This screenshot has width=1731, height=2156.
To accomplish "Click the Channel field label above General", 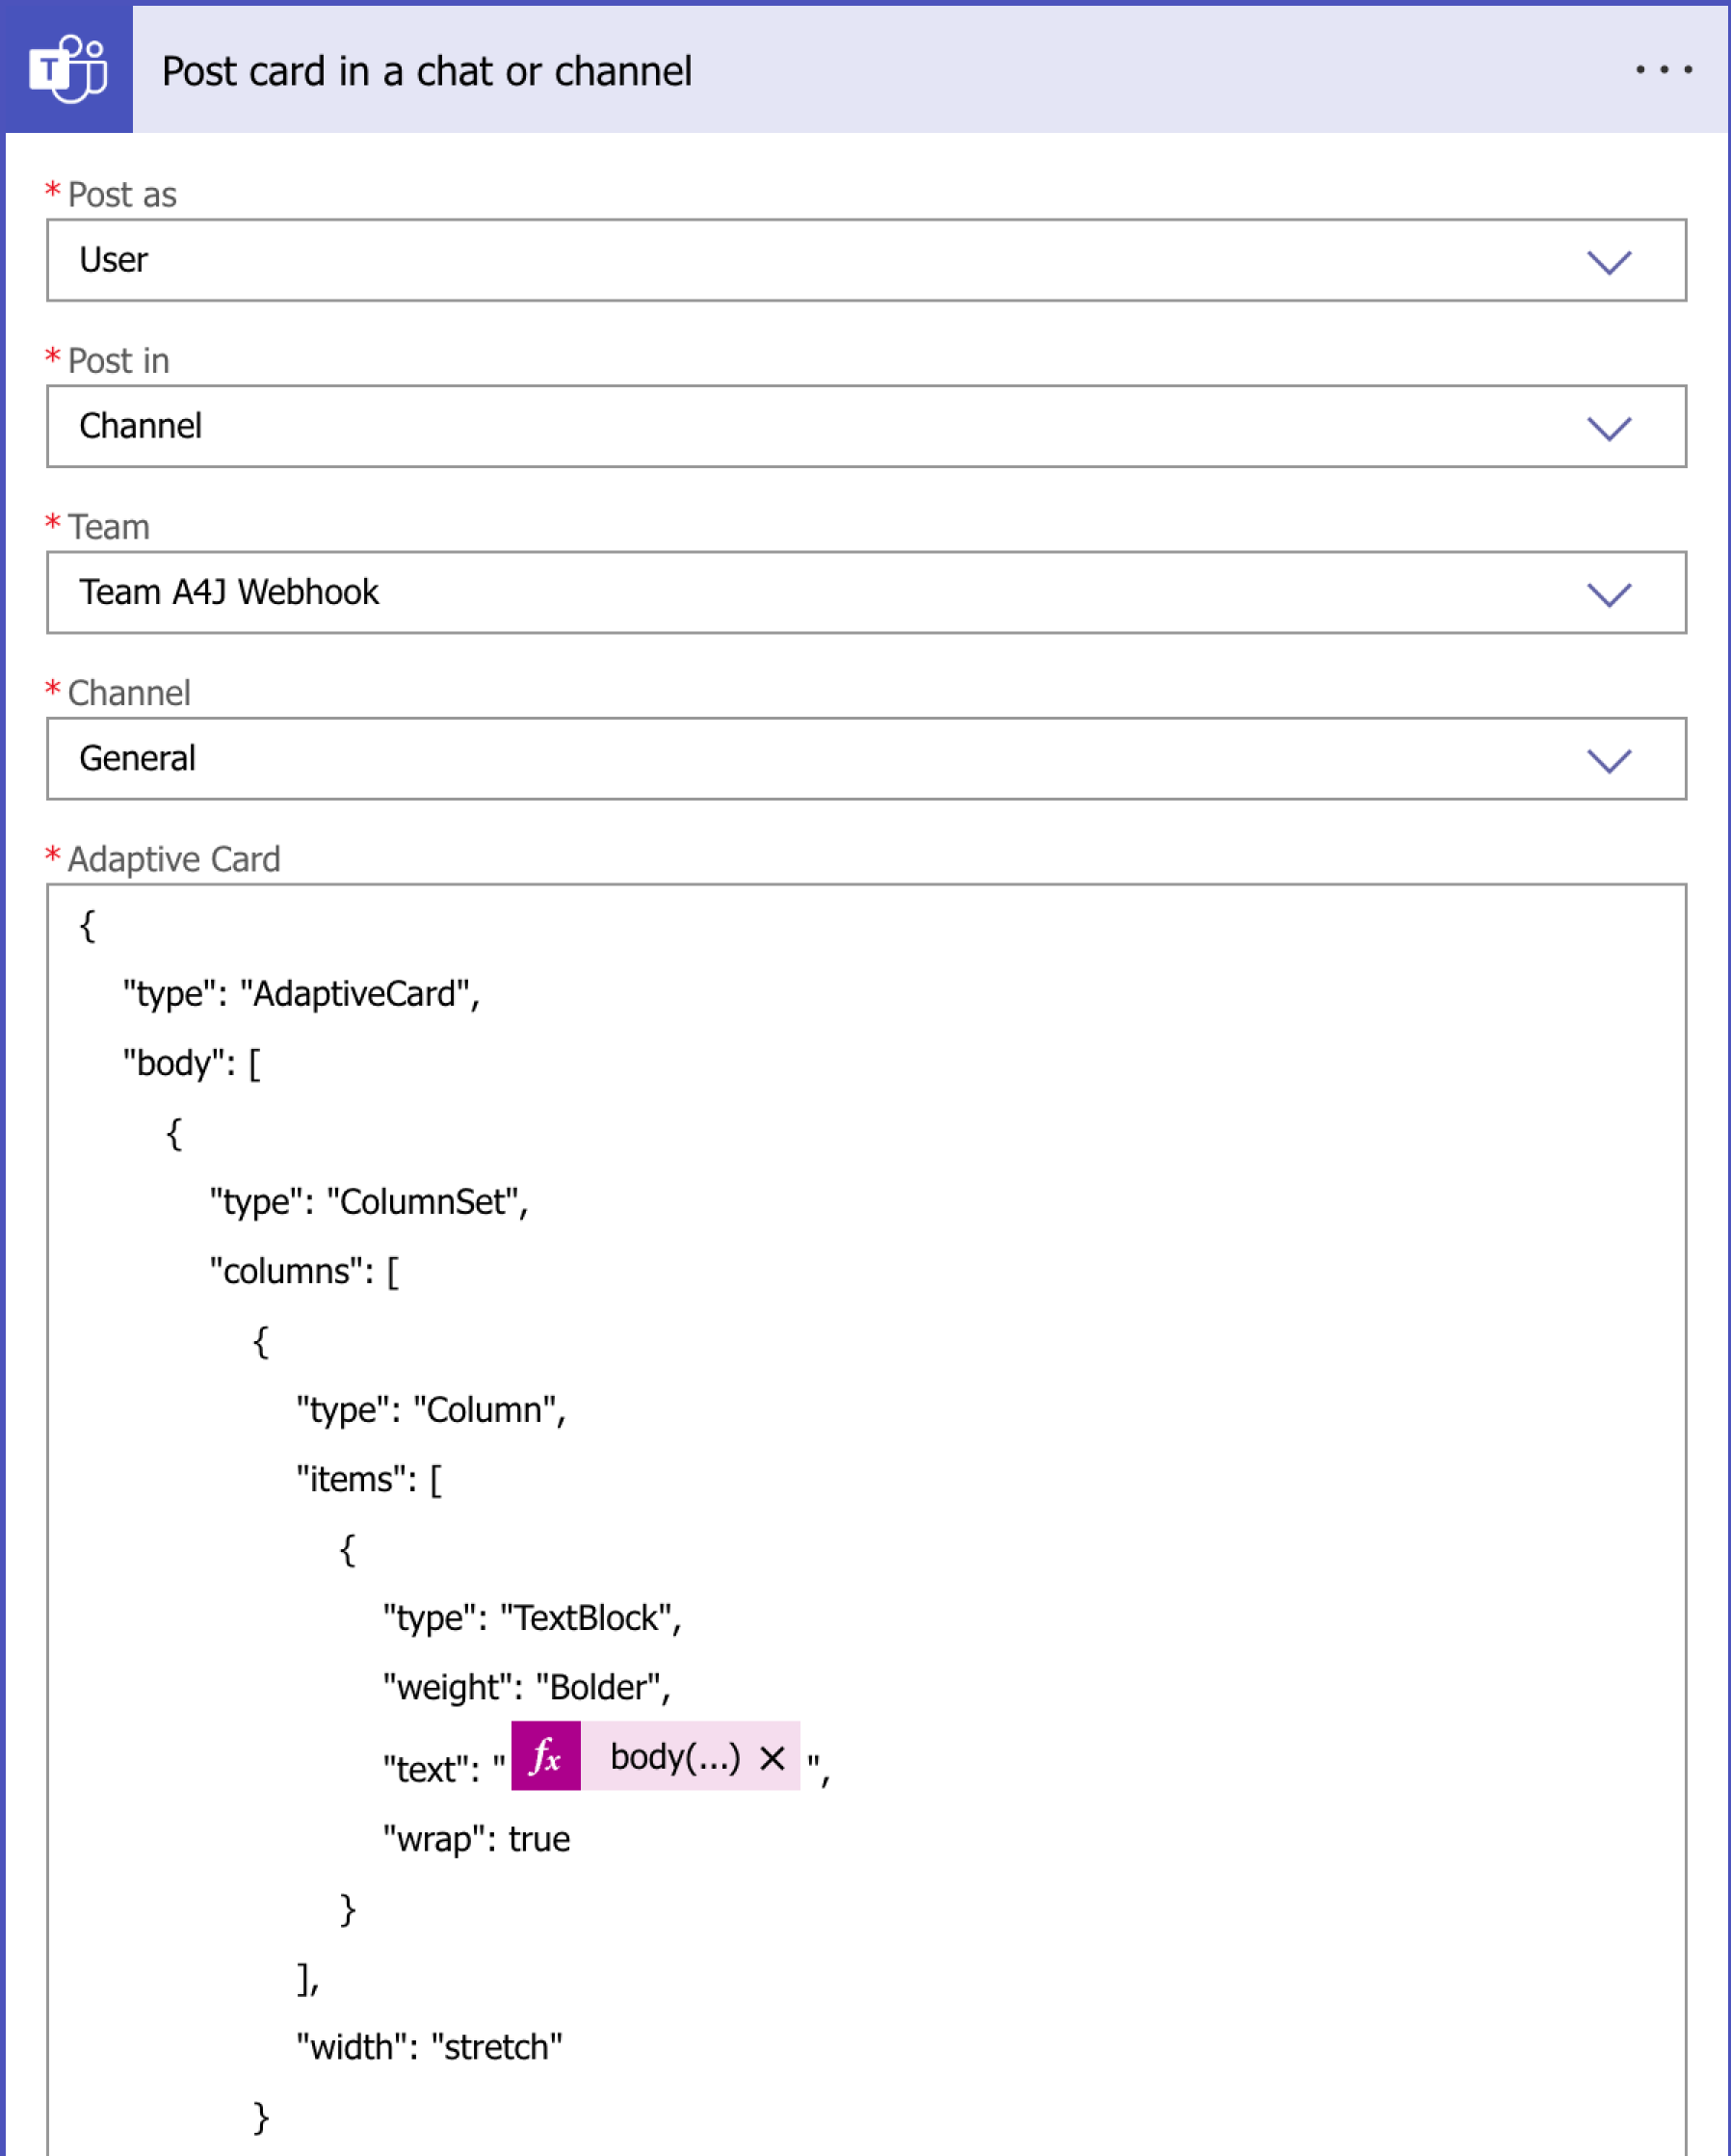I will click(128, 693).
